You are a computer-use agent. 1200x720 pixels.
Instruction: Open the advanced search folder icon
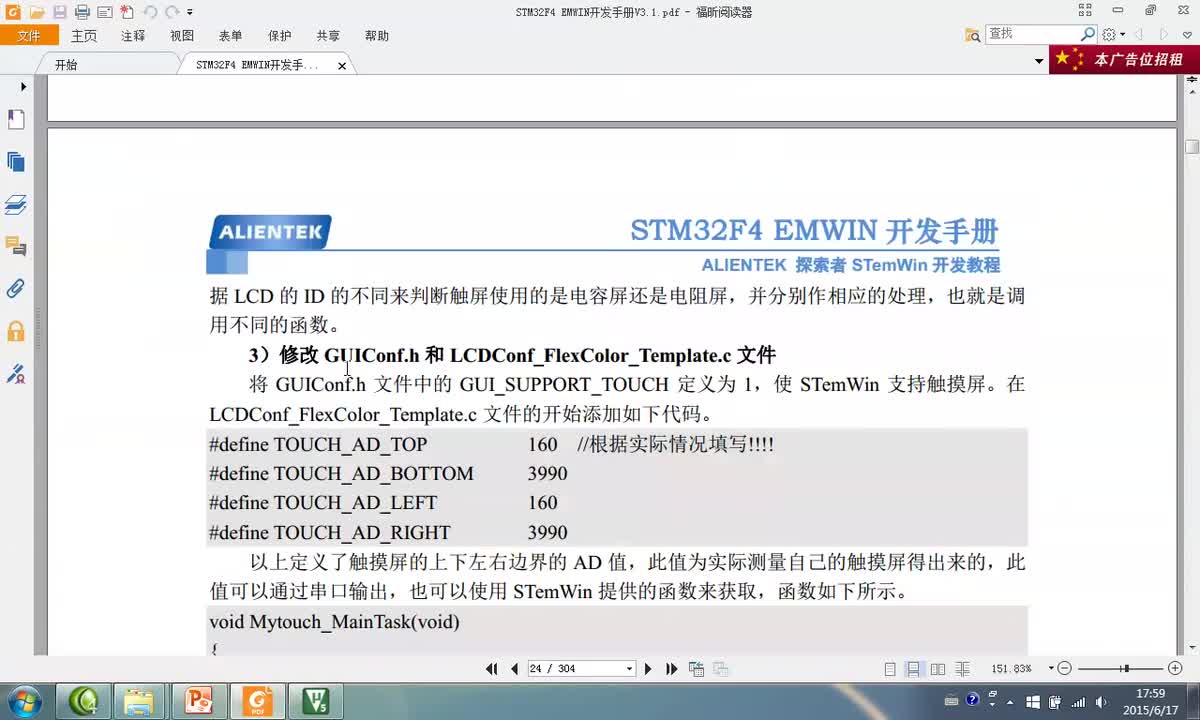[972, 35]
